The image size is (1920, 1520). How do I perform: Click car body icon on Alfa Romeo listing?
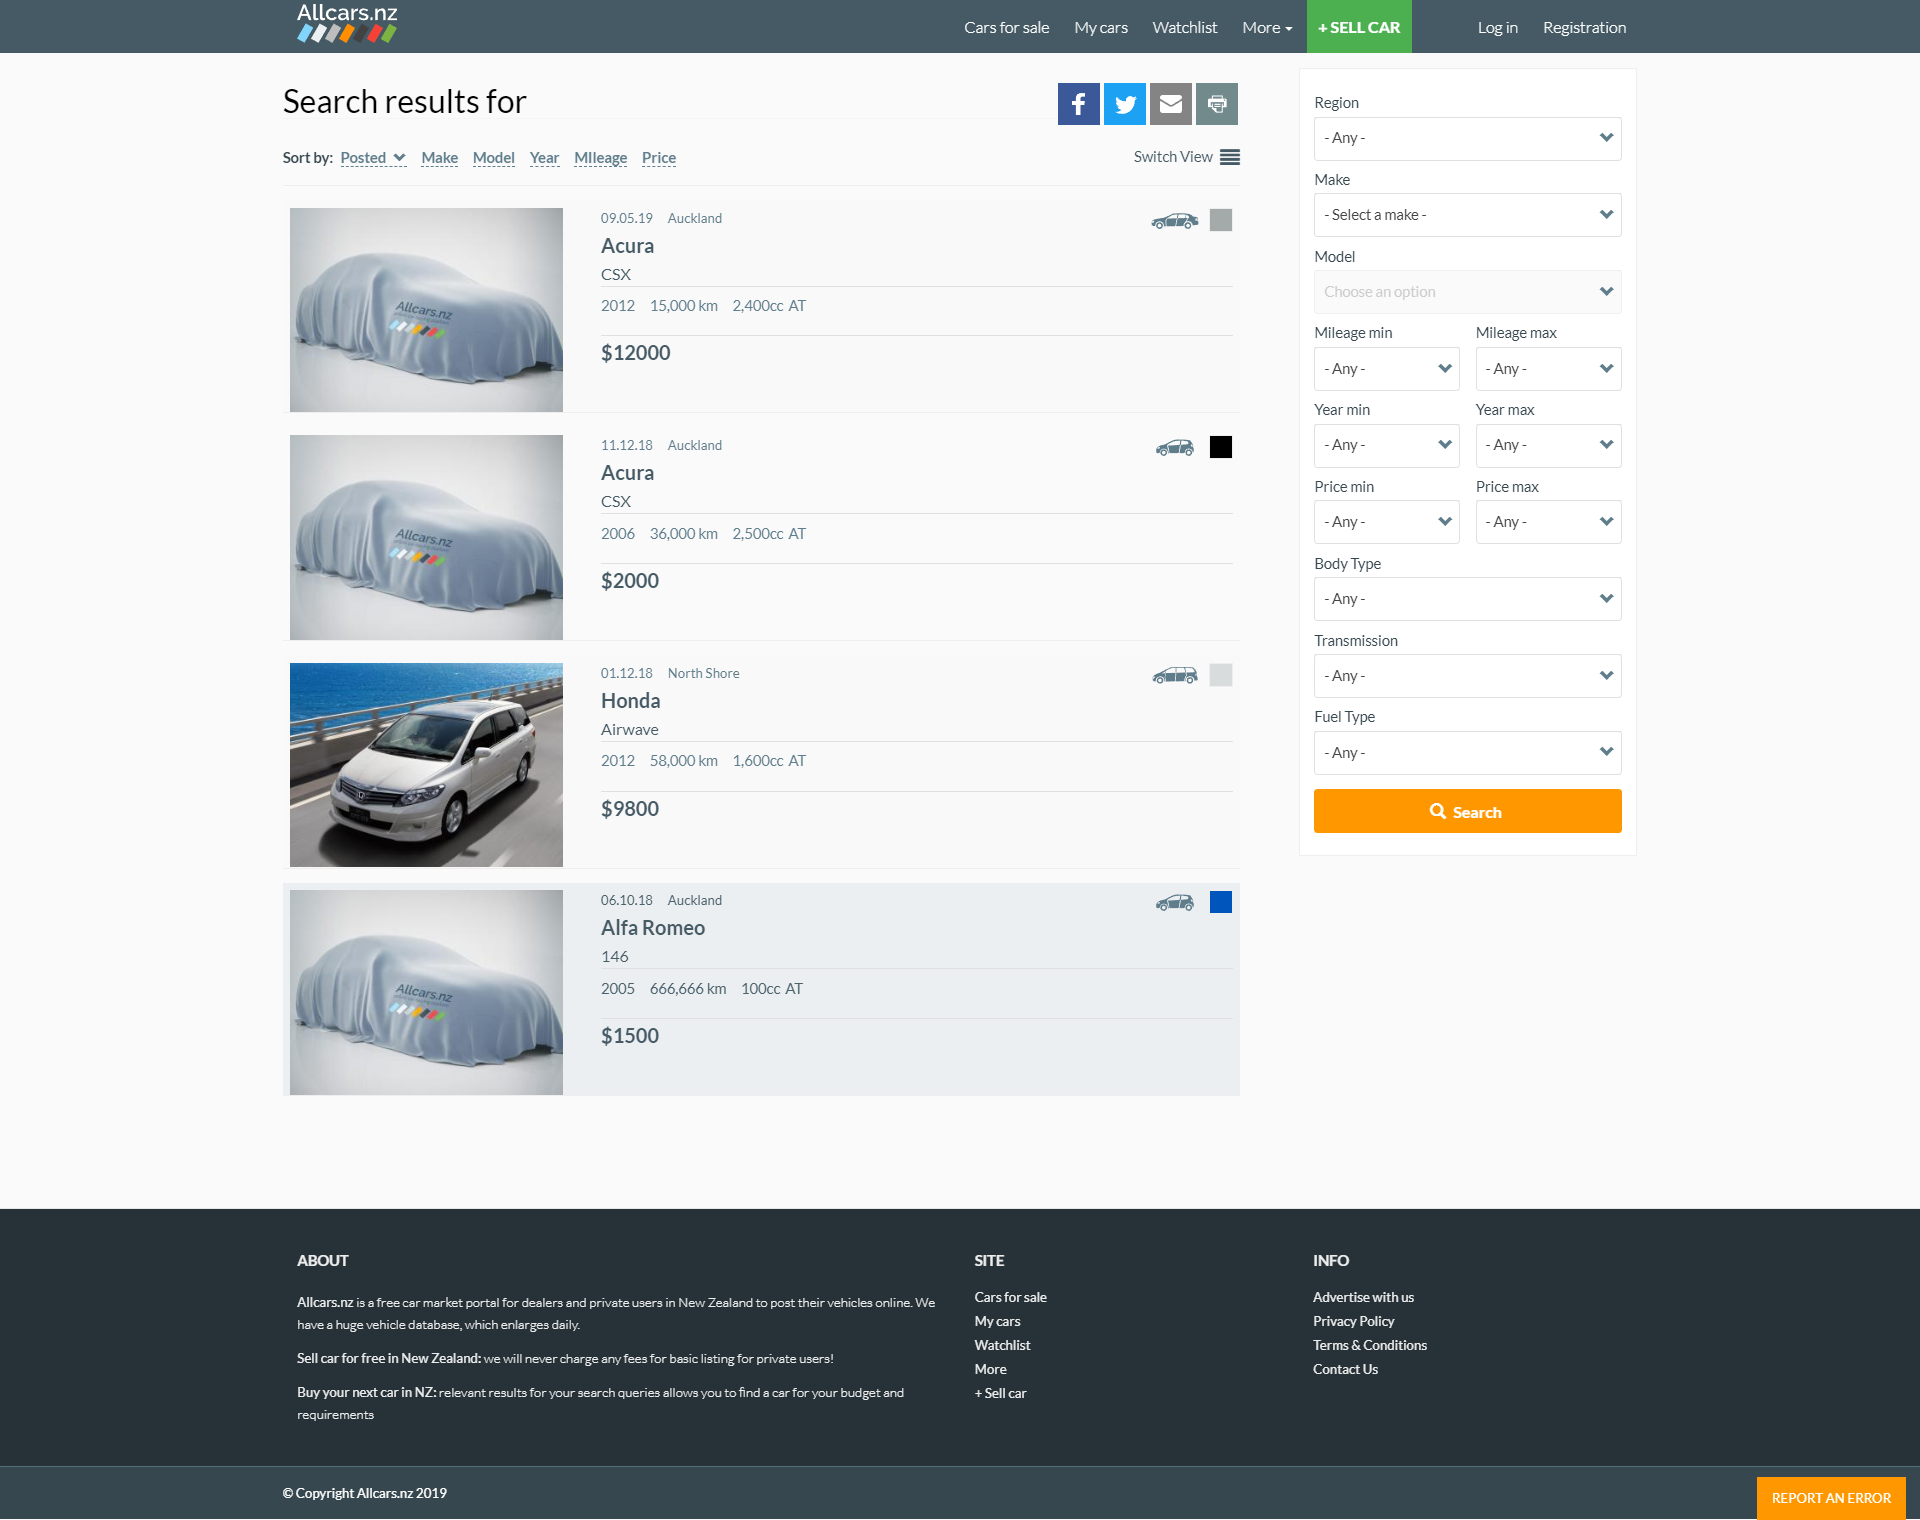1174,903
